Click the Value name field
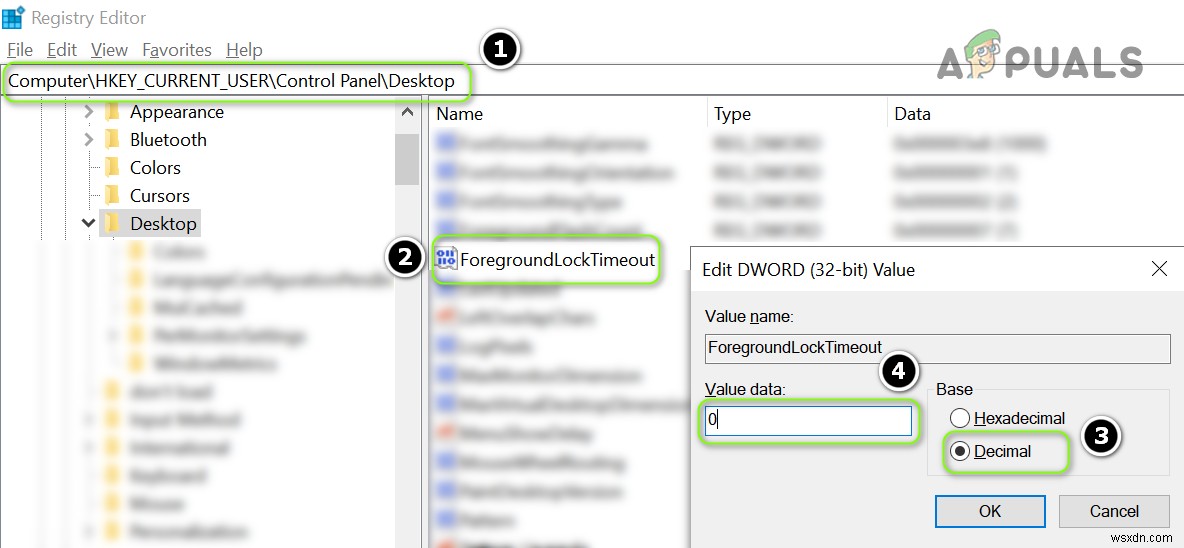1184x548 pixels. [937, 348]
